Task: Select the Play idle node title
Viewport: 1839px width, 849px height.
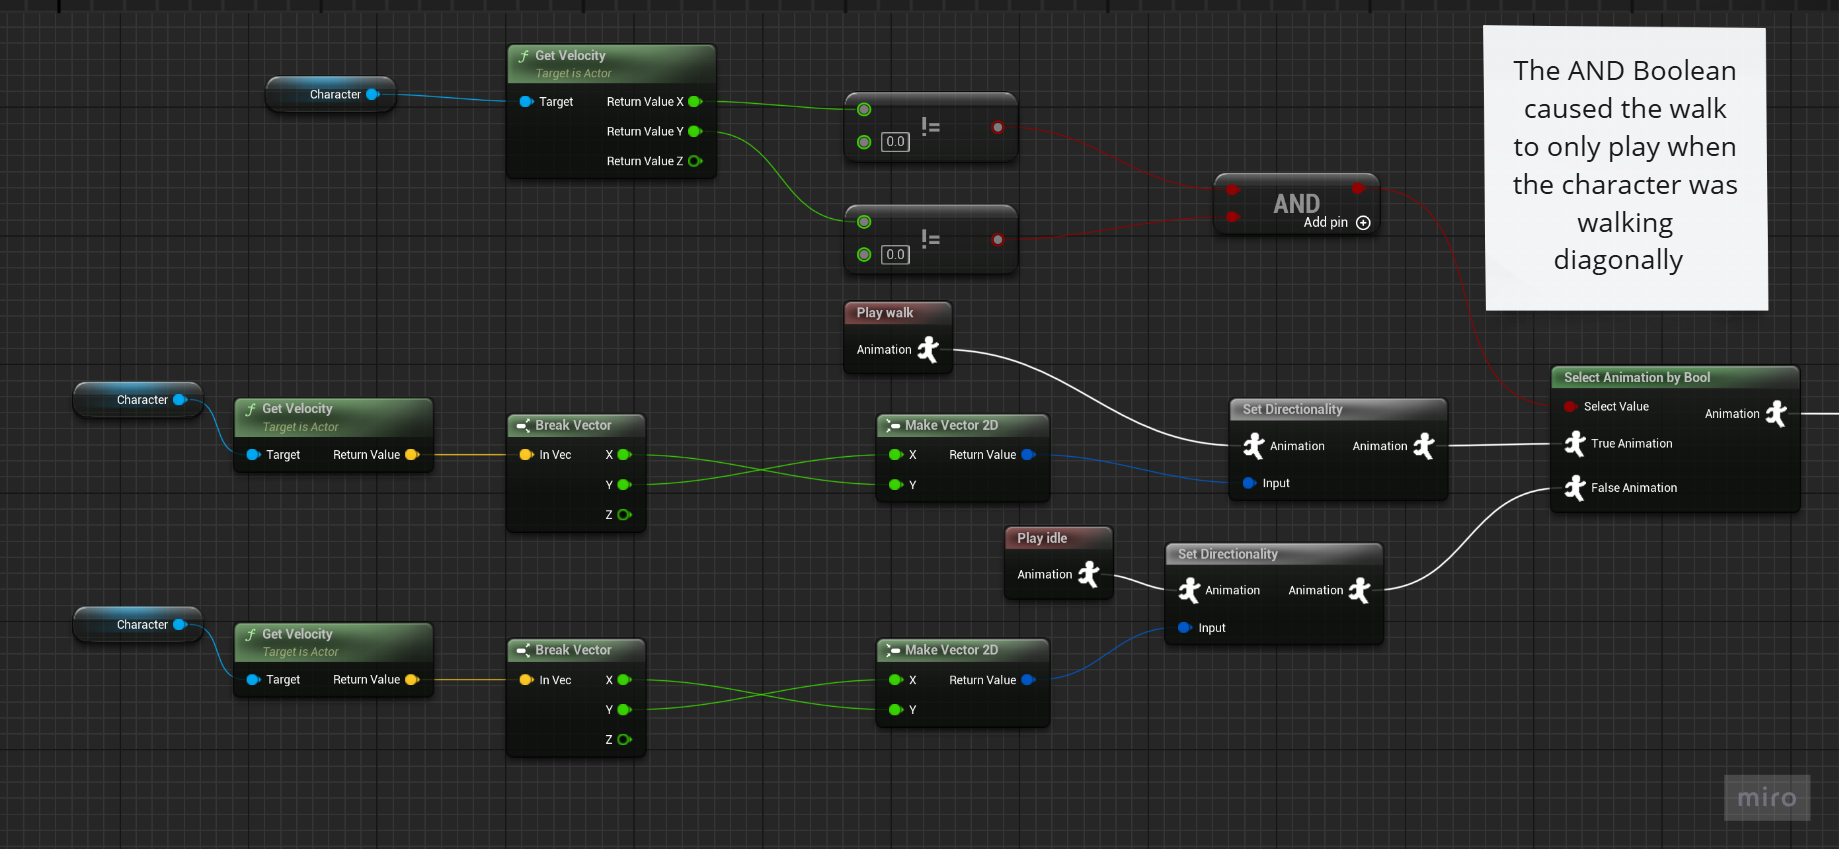Action: coord(1042,538)
